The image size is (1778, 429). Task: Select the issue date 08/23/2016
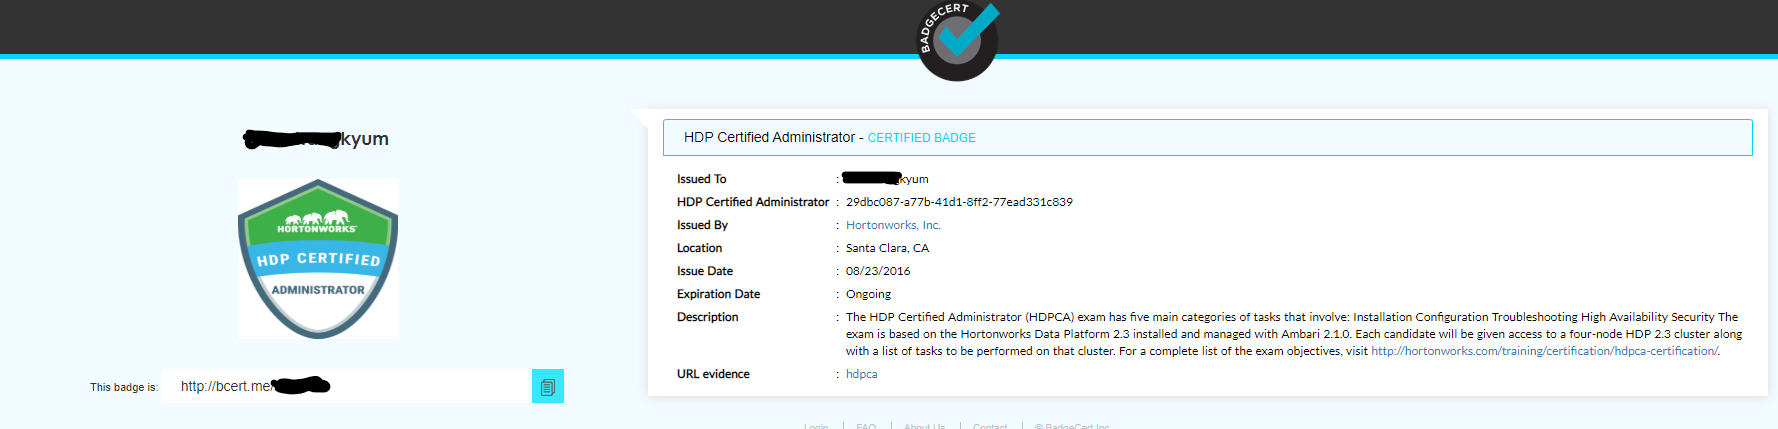point(878,271)
